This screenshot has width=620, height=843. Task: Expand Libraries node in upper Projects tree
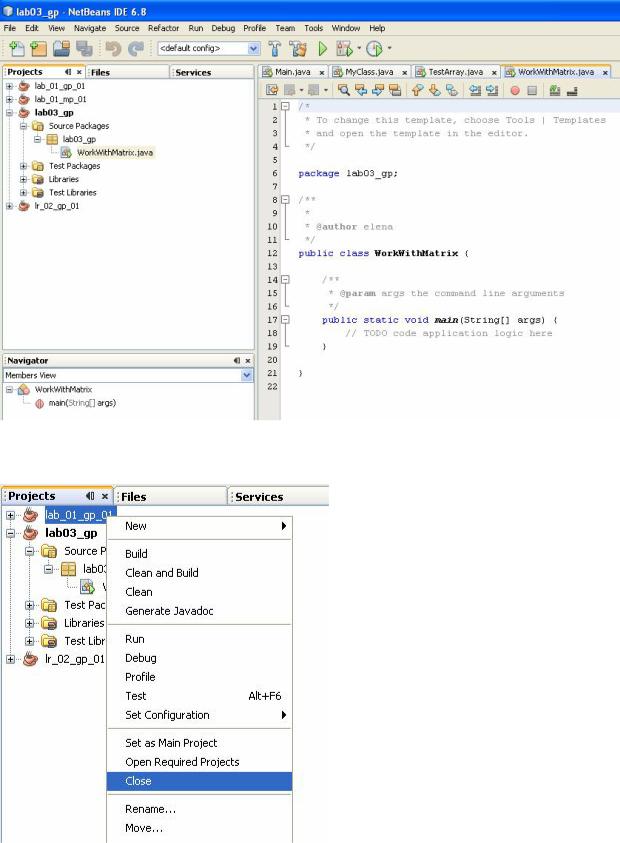[x=23, y=180]
